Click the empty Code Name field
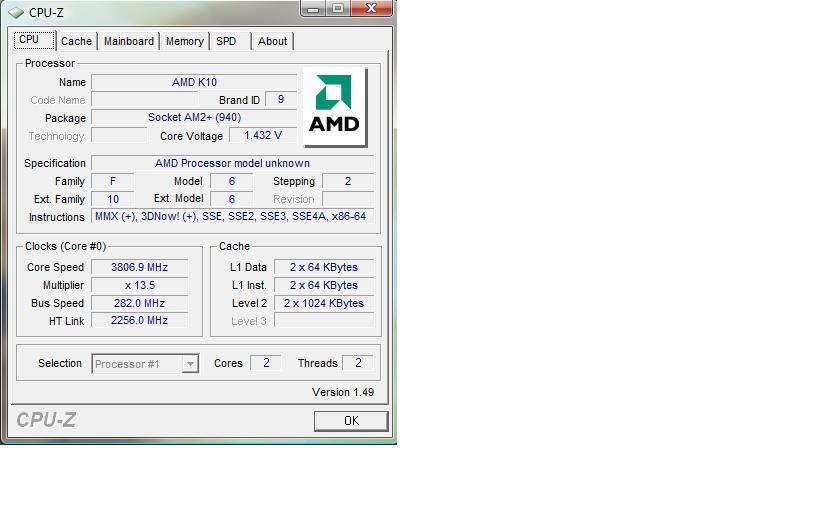This screenshot has width=840, height=525. [145, 99]
